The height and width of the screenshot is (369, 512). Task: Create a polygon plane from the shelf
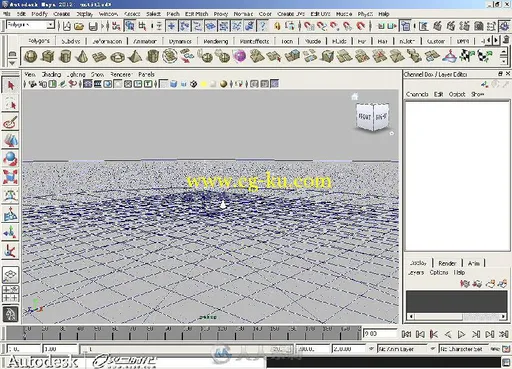click(99, 56)
